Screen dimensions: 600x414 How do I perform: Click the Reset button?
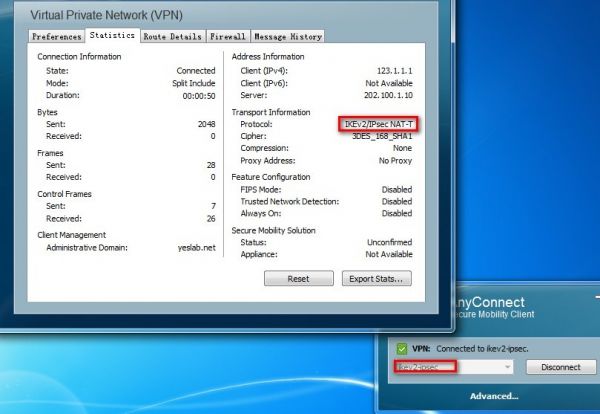(x=298, y=279)
